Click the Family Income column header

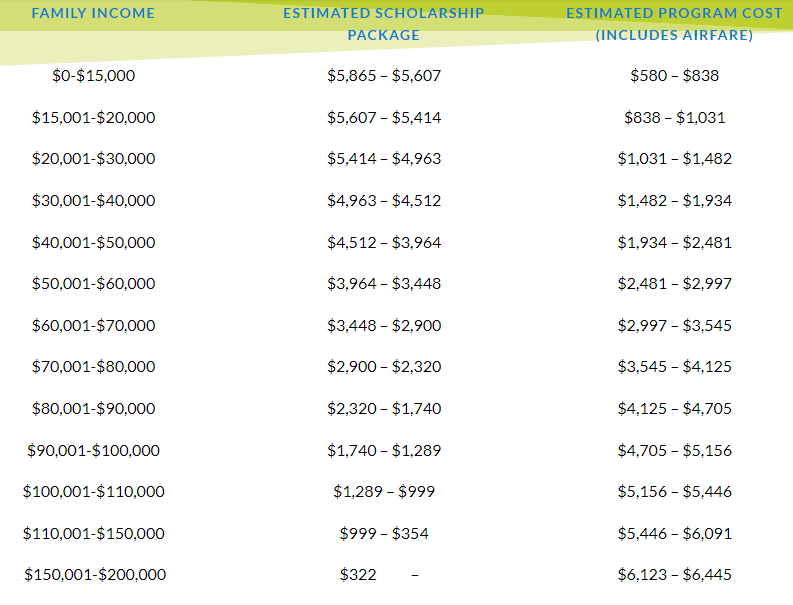click(x=94, y=13)
